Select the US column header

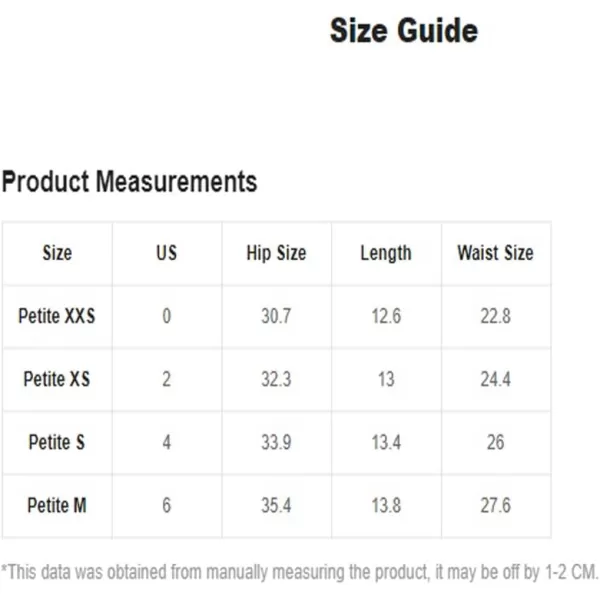tap(166, 253)
